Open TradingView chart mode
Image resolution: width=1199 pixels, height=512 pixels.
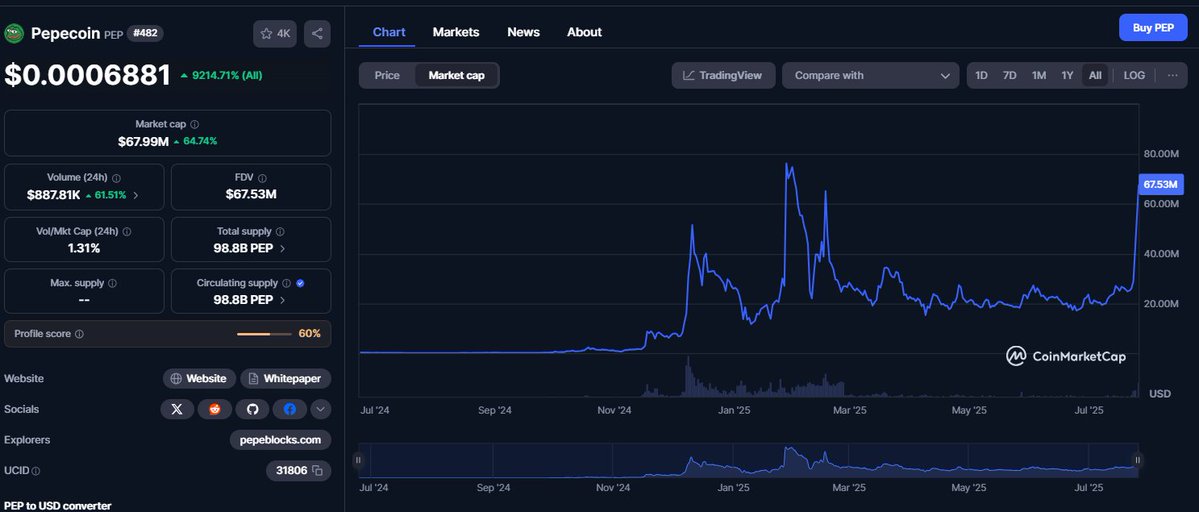point(723,76)
